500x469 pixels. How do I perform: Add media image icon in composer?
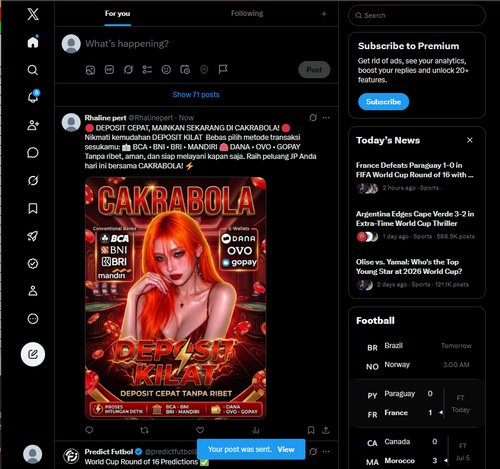point(90,70)
